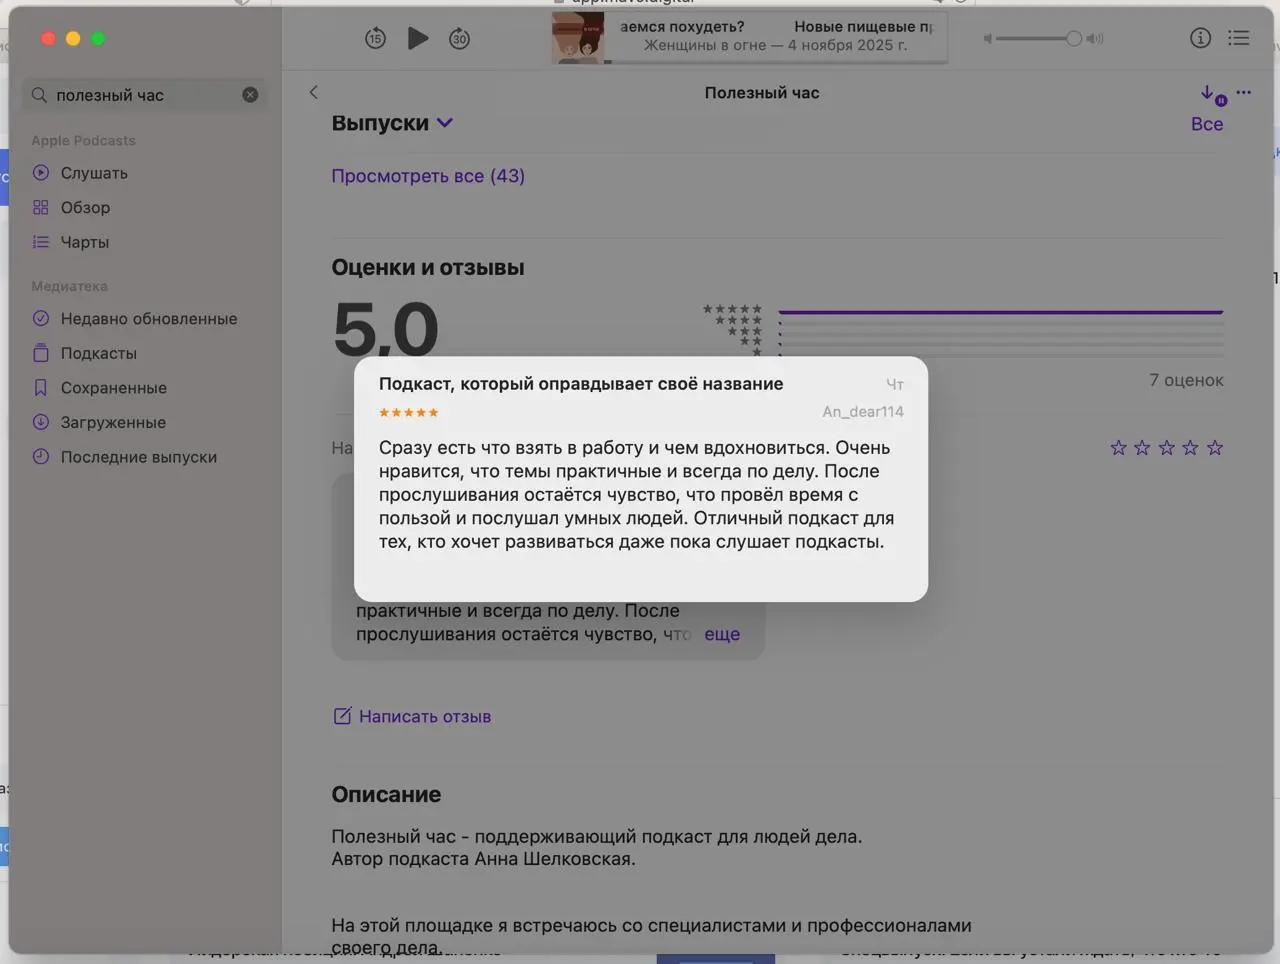Open Просмотреть все (43) link
The width and height of the screenshot is (1280, 964).
tap(428, 176)
